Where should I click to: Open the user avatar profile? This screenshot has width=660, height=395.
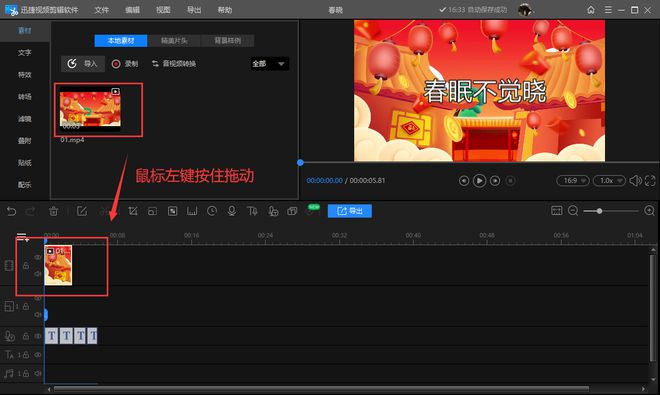525,9
